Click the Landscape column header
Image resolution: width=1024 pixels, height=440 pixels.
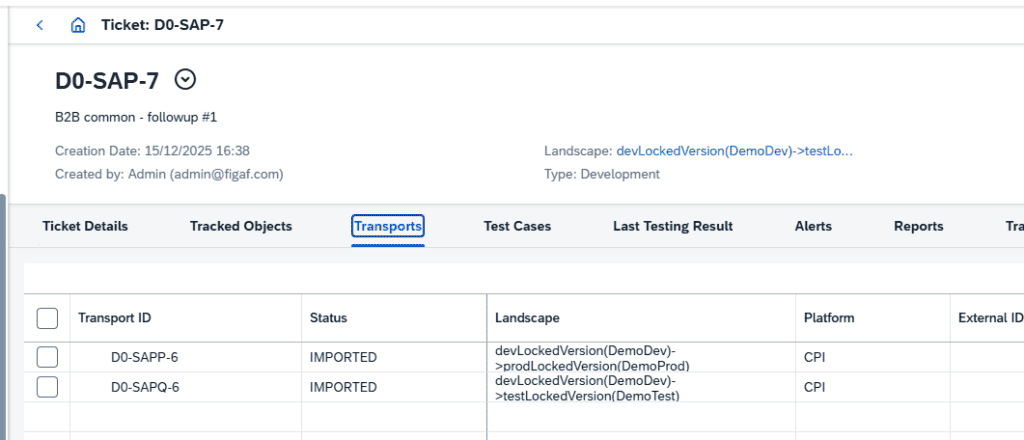point(641,318)
